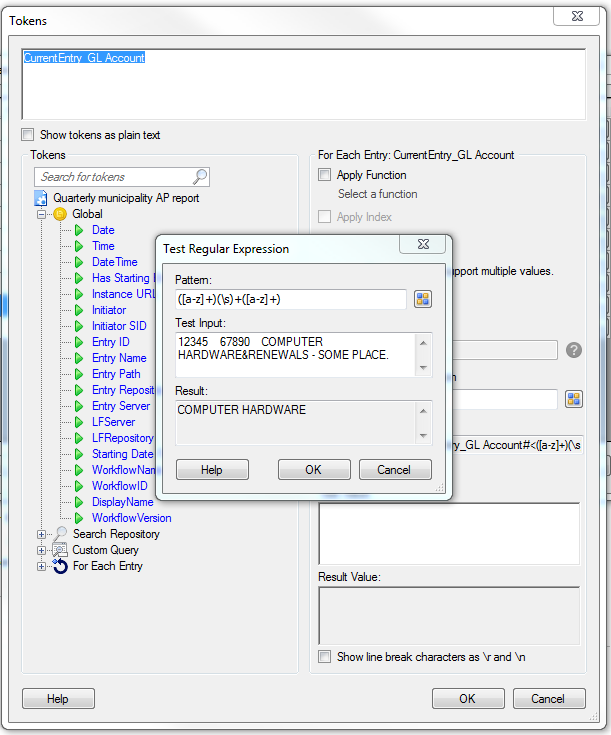Screen dimensions: 611x735
Task: Click the token expression box at top
Action: tap(304, 84)
